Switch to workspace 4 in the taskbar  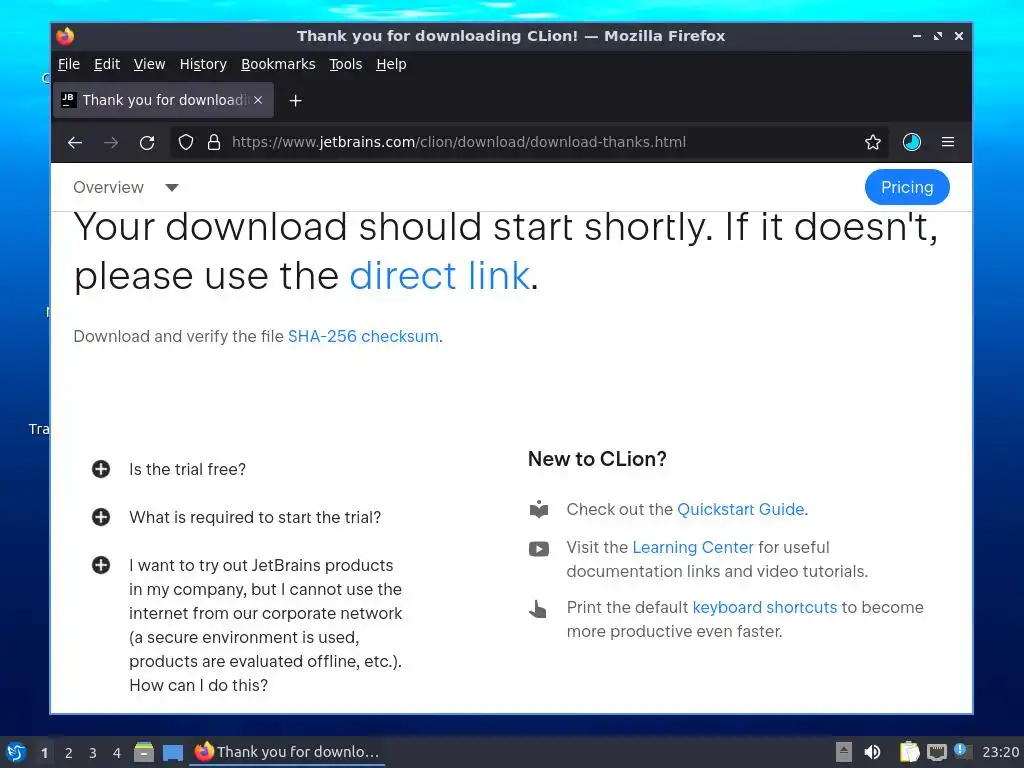click(117, 753)
